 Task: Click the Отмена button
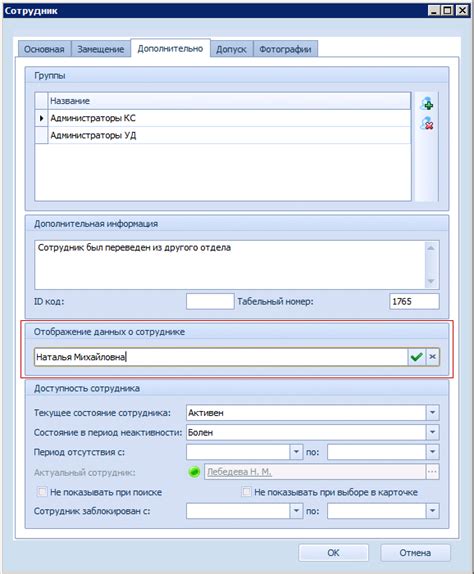(x=415, y=553)
